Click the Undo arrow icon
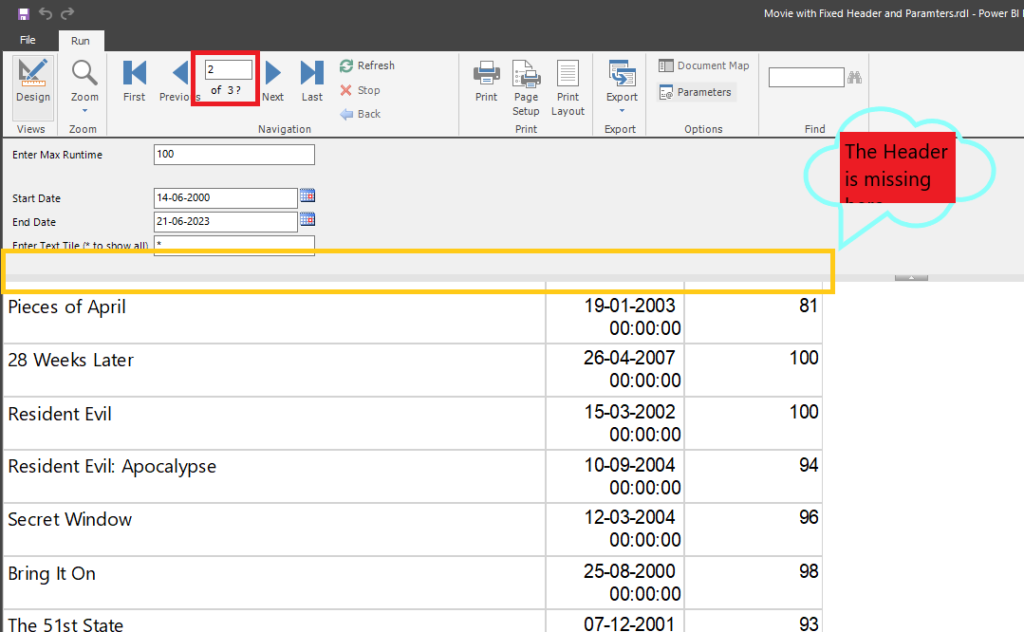 (45, 13)
